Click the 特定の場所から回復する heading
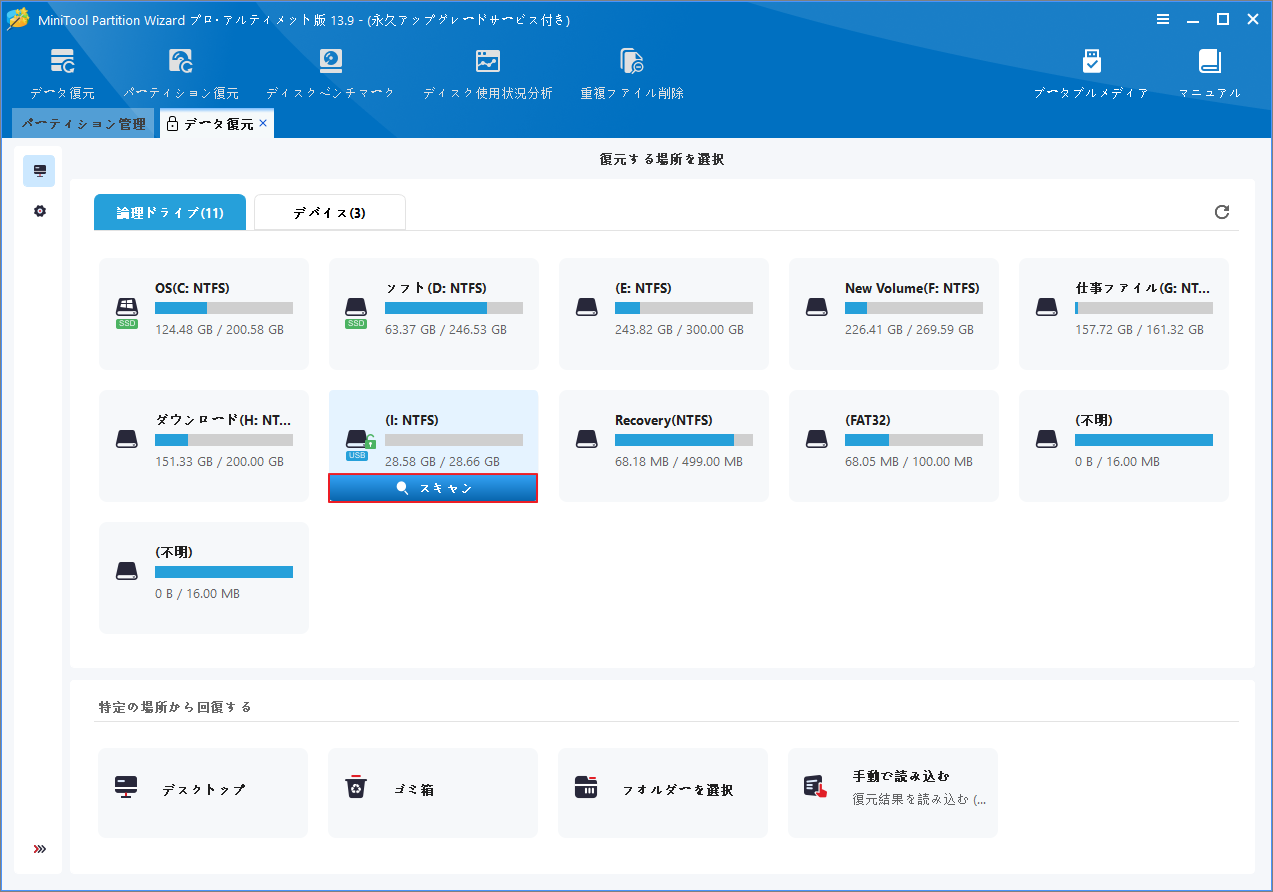The height and width of the screenshot is (892, 1273). (x=175, y=707)
